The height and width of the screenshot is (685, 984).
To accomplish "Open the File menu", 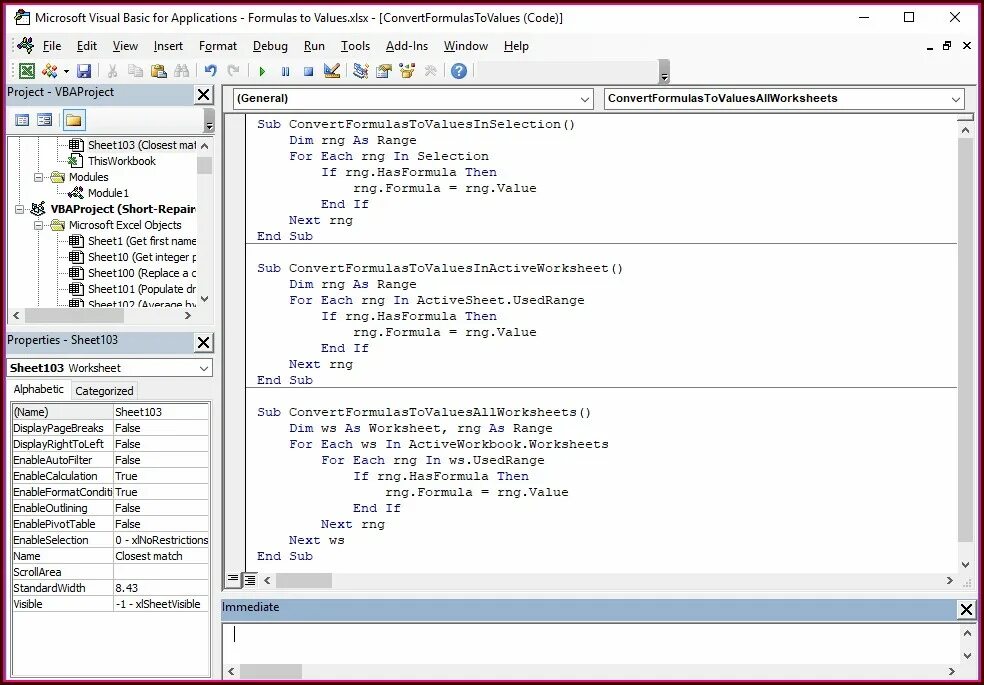I will tap(51, 46).
